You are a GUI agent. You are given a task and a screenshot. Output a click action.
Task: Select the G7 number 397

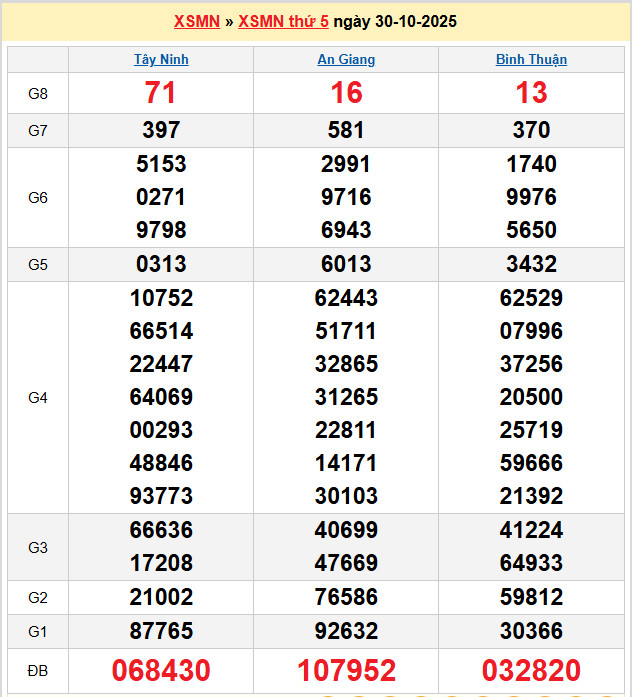tap(161, 130)
